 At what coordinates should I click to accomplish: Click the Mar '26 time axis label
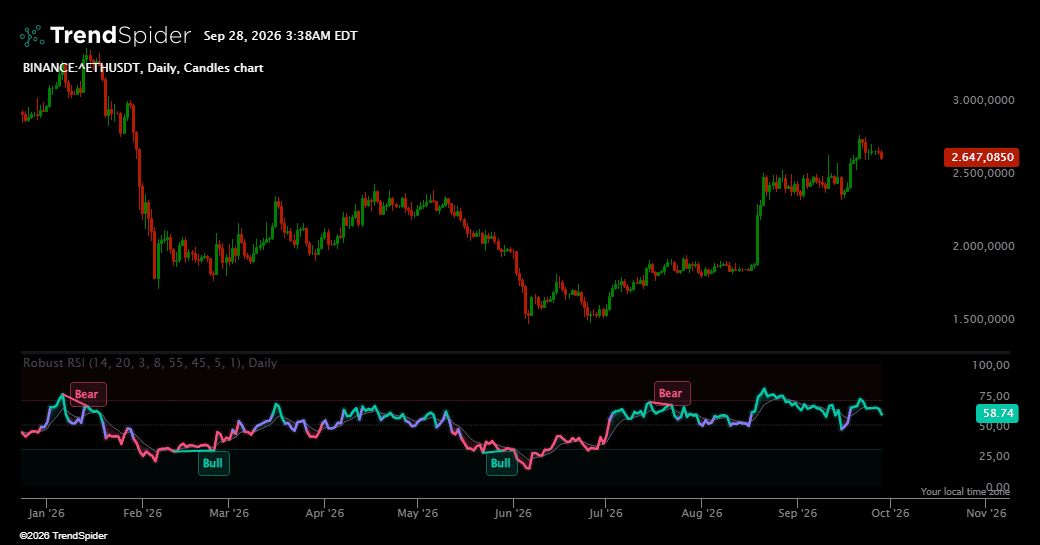point(229,513)
